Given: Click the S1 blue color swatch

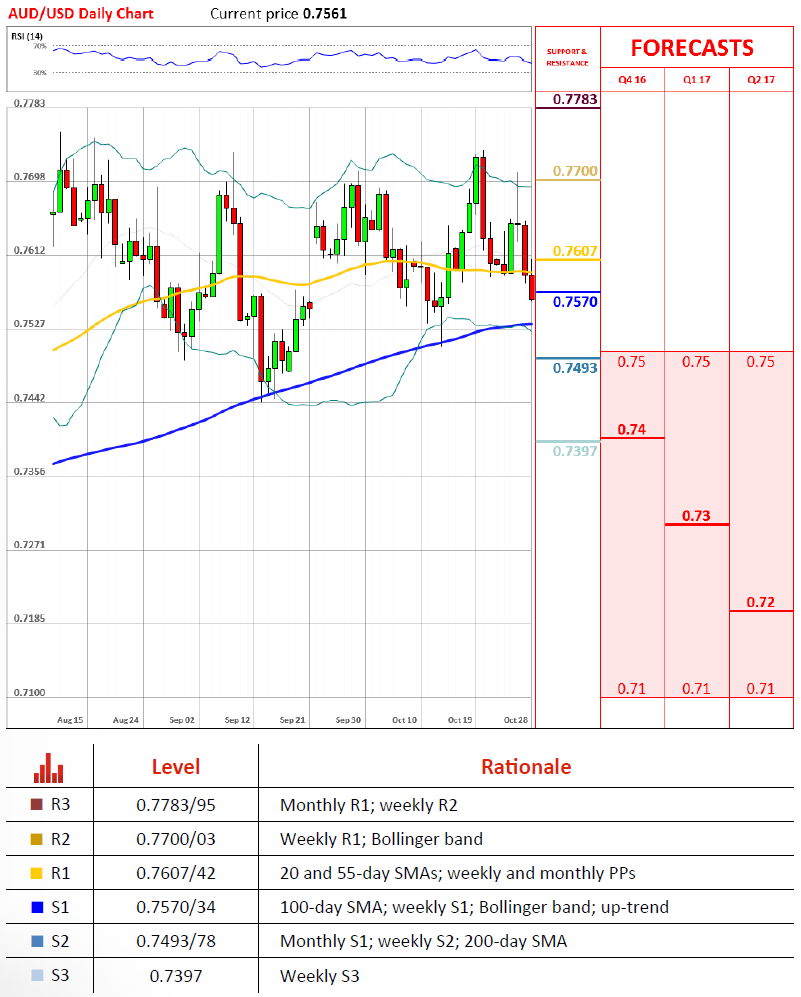Looking at the screenshot, I should coord(37,907).
